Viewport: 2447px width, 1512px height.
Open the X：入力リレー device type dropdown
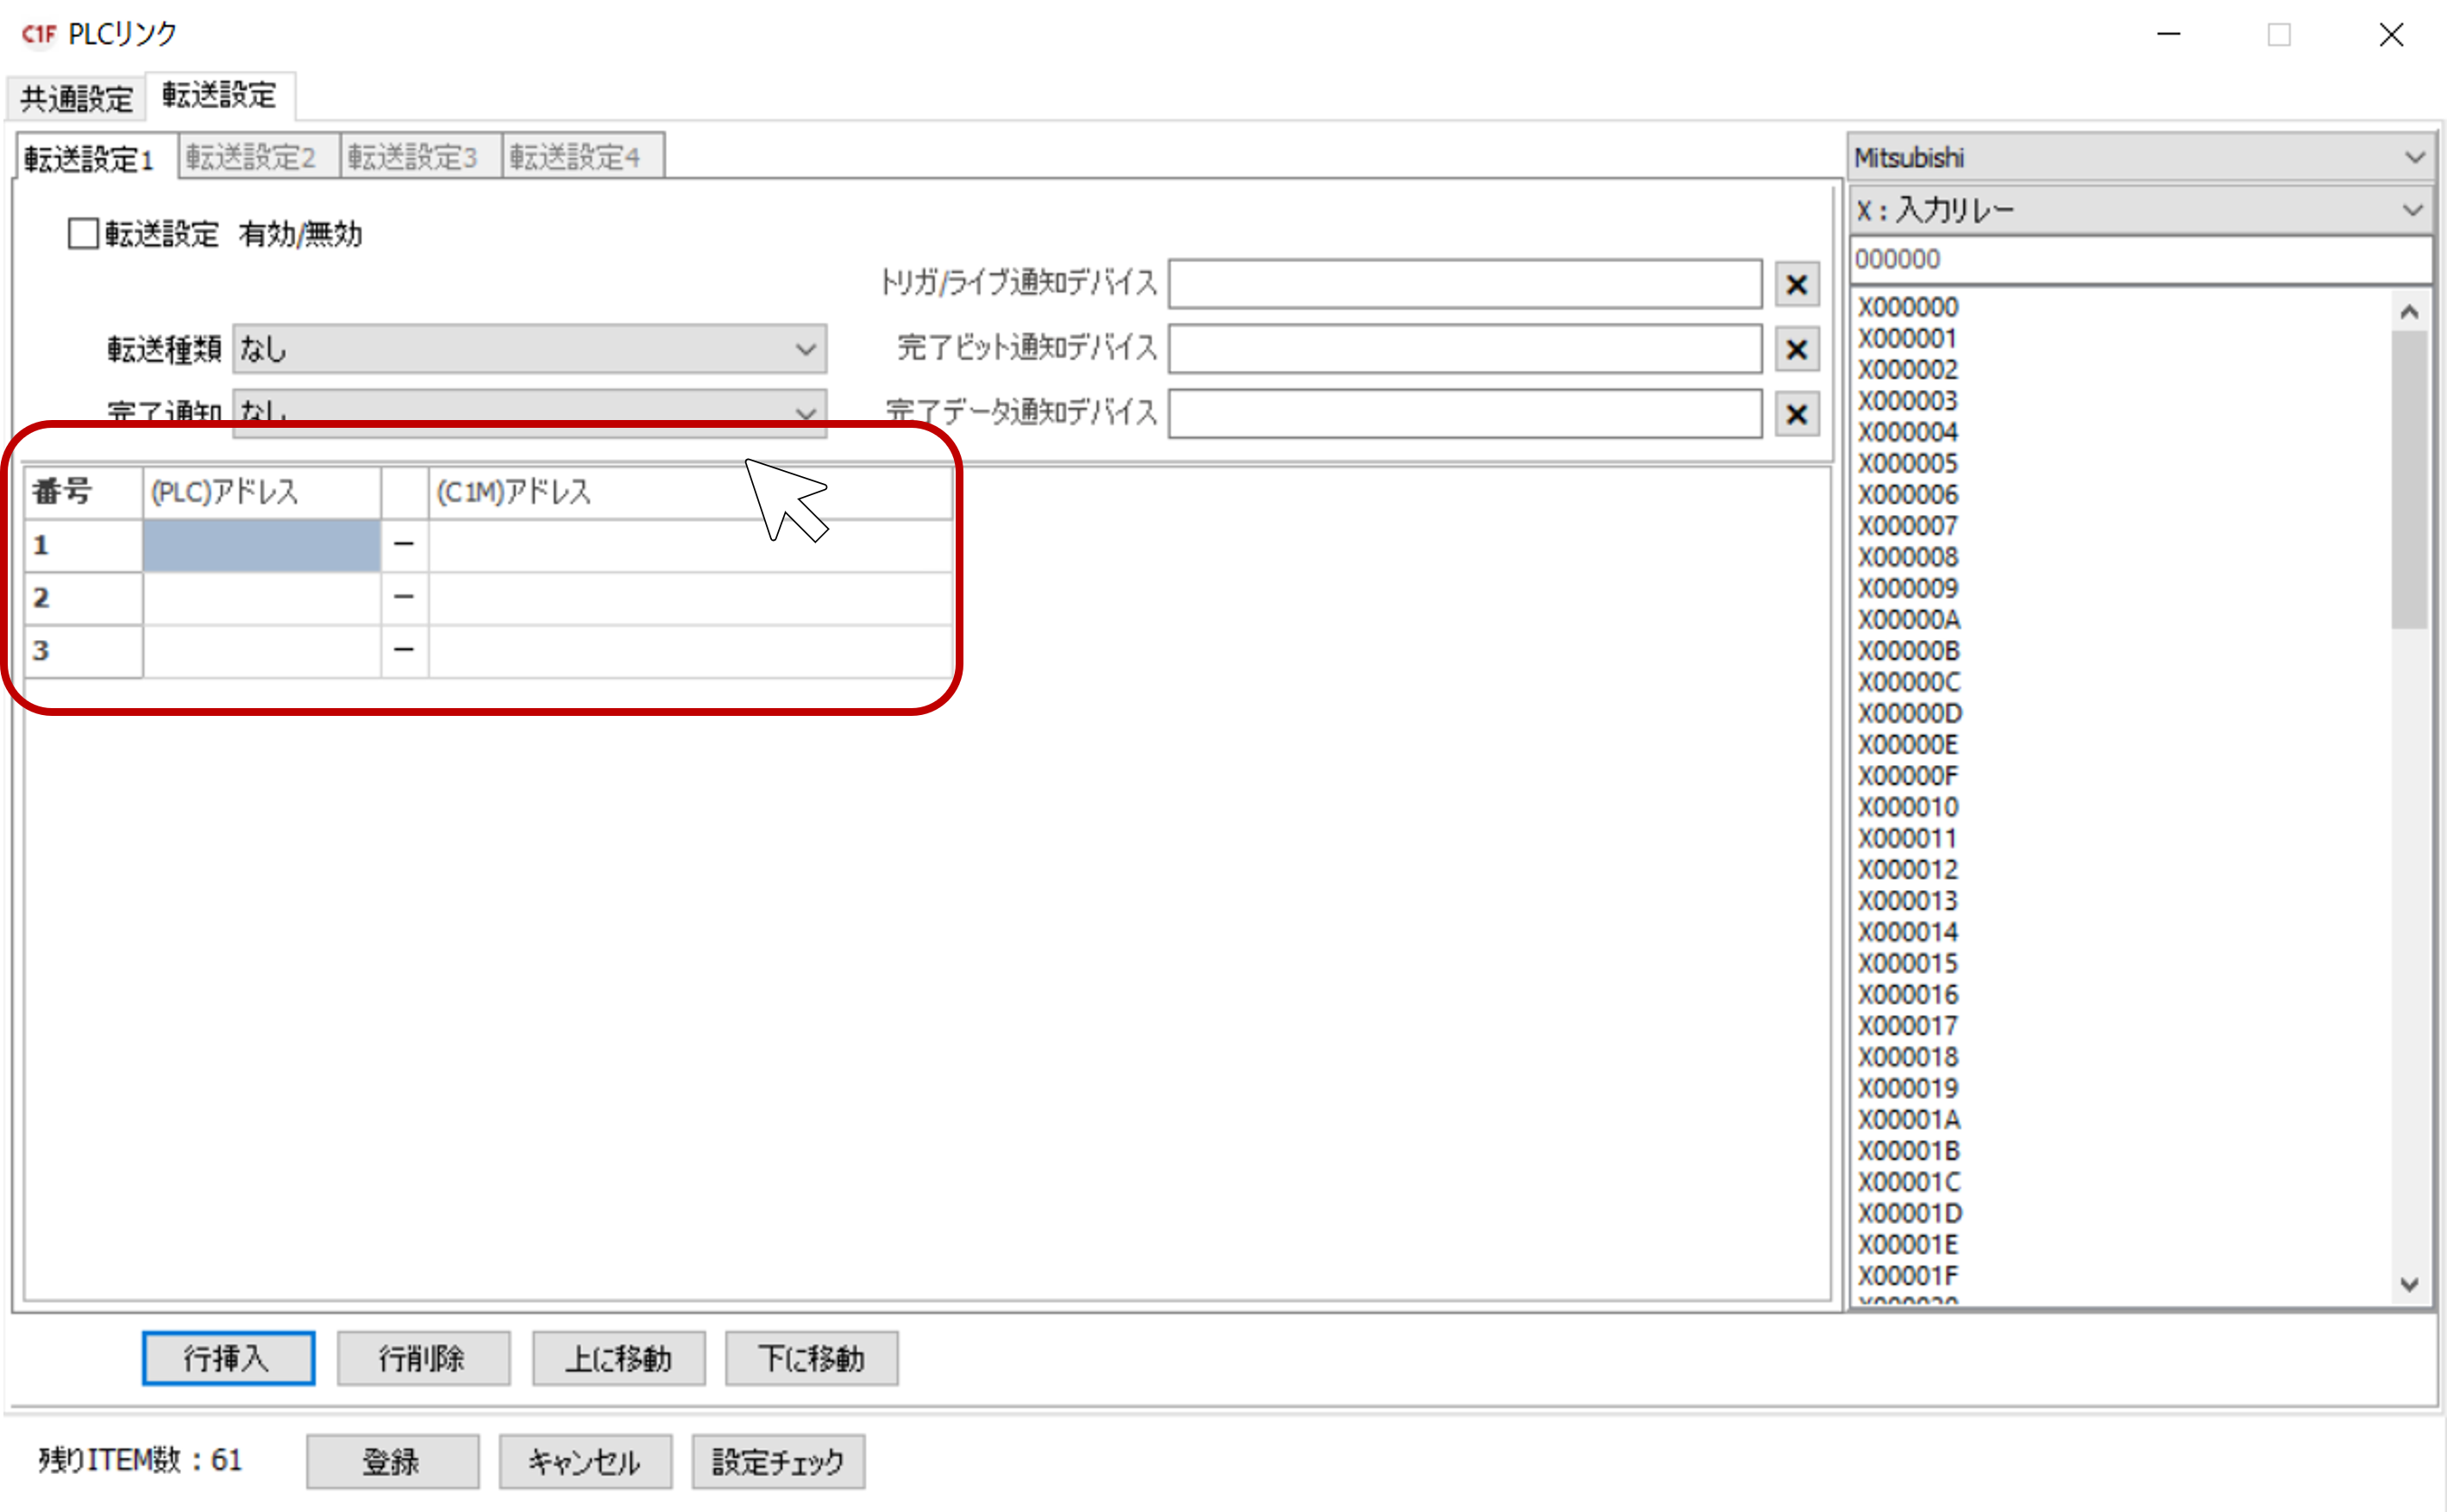pyautogui.click(x=2139, y=210)
